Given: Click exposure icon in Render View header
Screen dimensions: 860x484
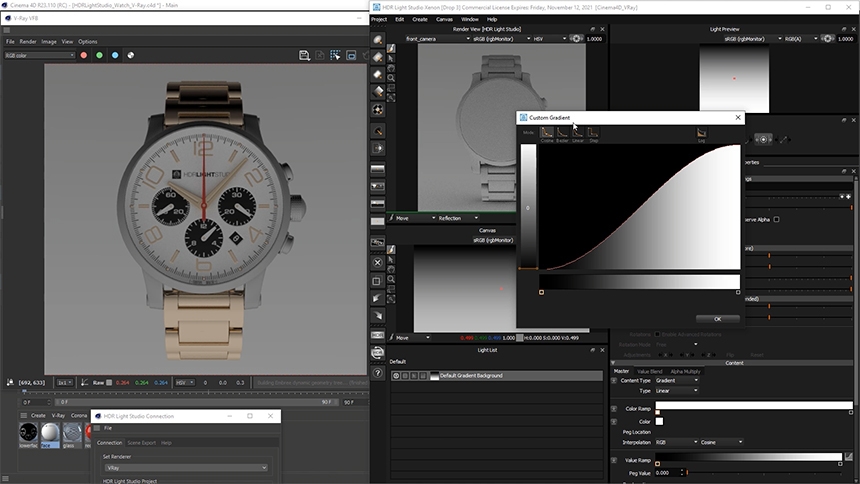Looking at the screenshot, I should (x=576, y=39).
